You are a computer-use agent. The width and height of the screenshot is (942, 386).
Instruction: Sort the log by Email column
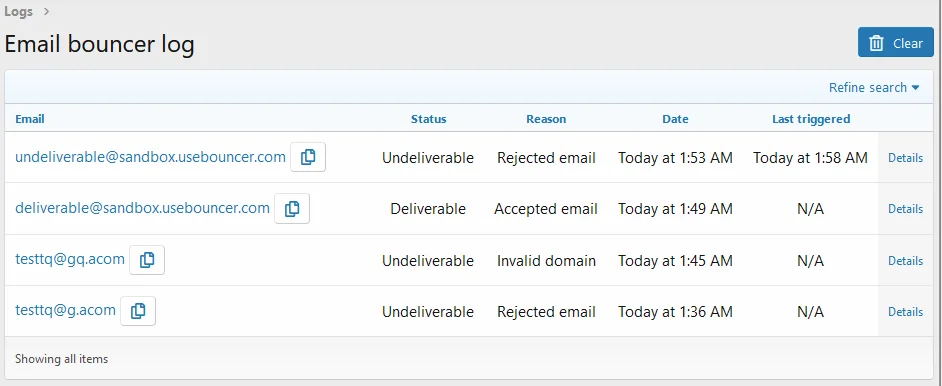pyautogui.click(x=30, y=119)
